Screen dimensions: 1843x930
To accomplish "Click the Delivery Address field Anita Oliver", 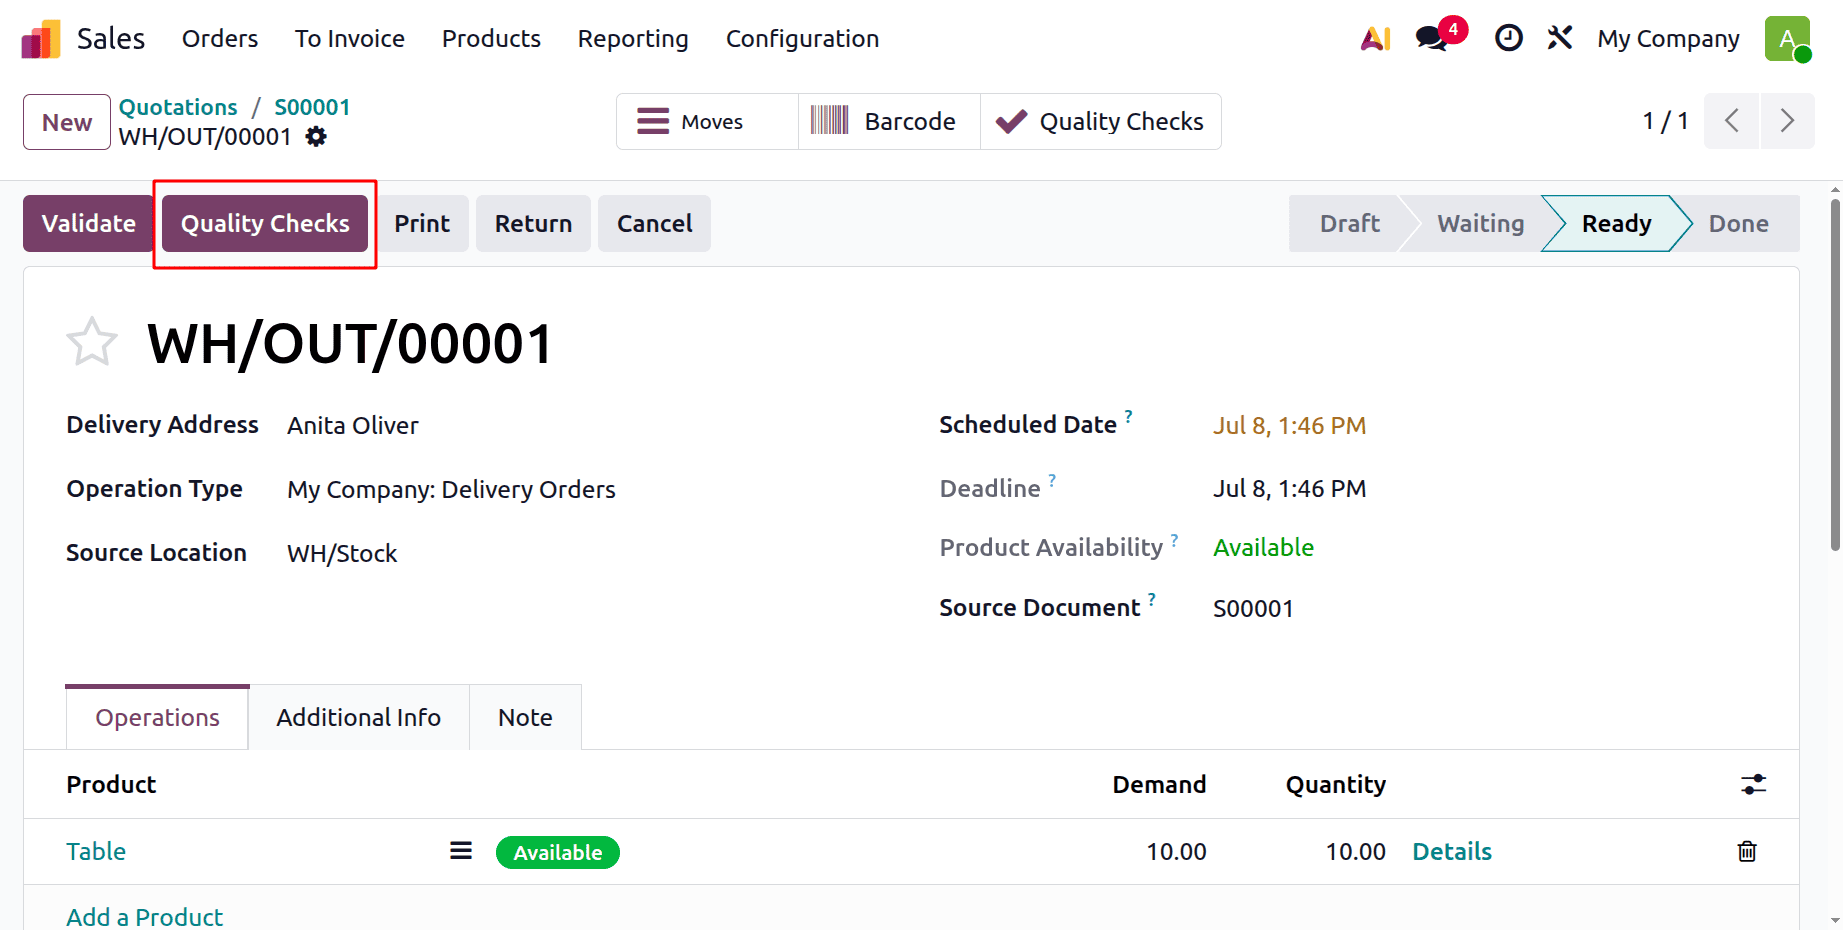I will pos(353,425).
